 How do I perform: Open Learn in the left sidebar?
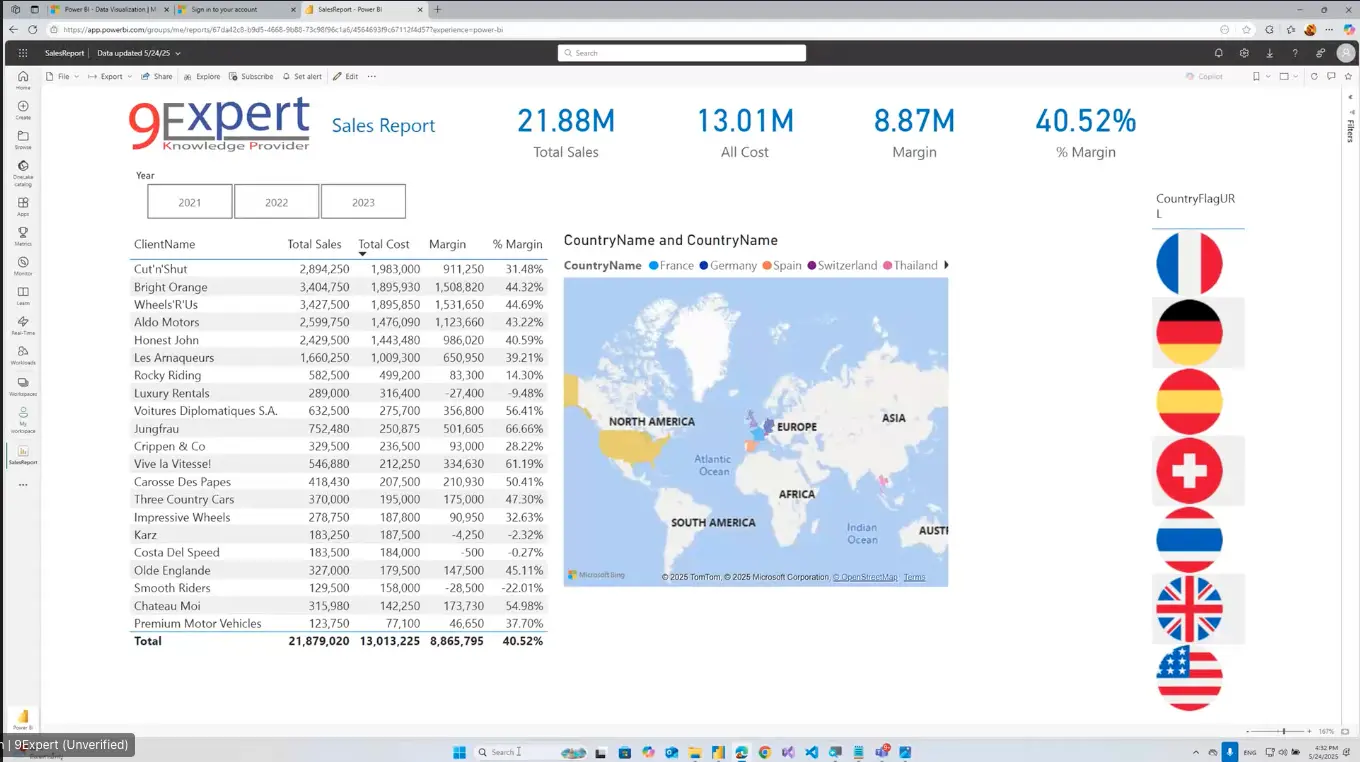pos(23,296)
